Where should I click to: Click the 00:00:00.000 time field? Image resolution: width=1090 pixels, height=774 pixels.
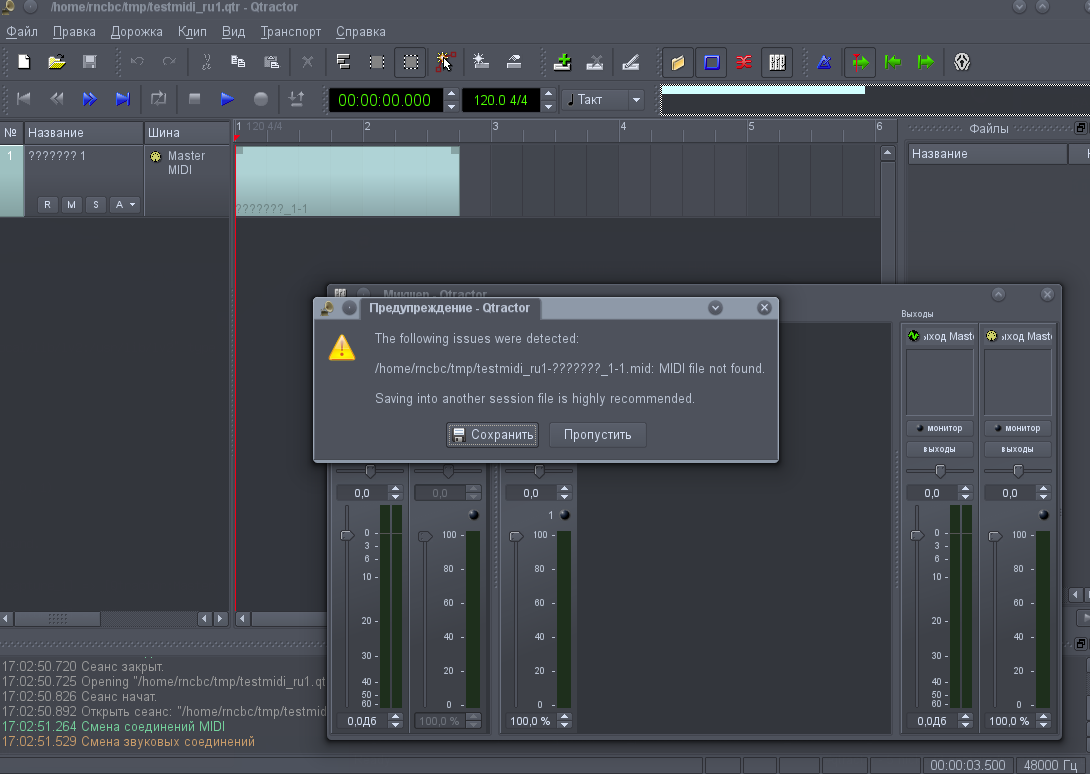tap(385, 99)
